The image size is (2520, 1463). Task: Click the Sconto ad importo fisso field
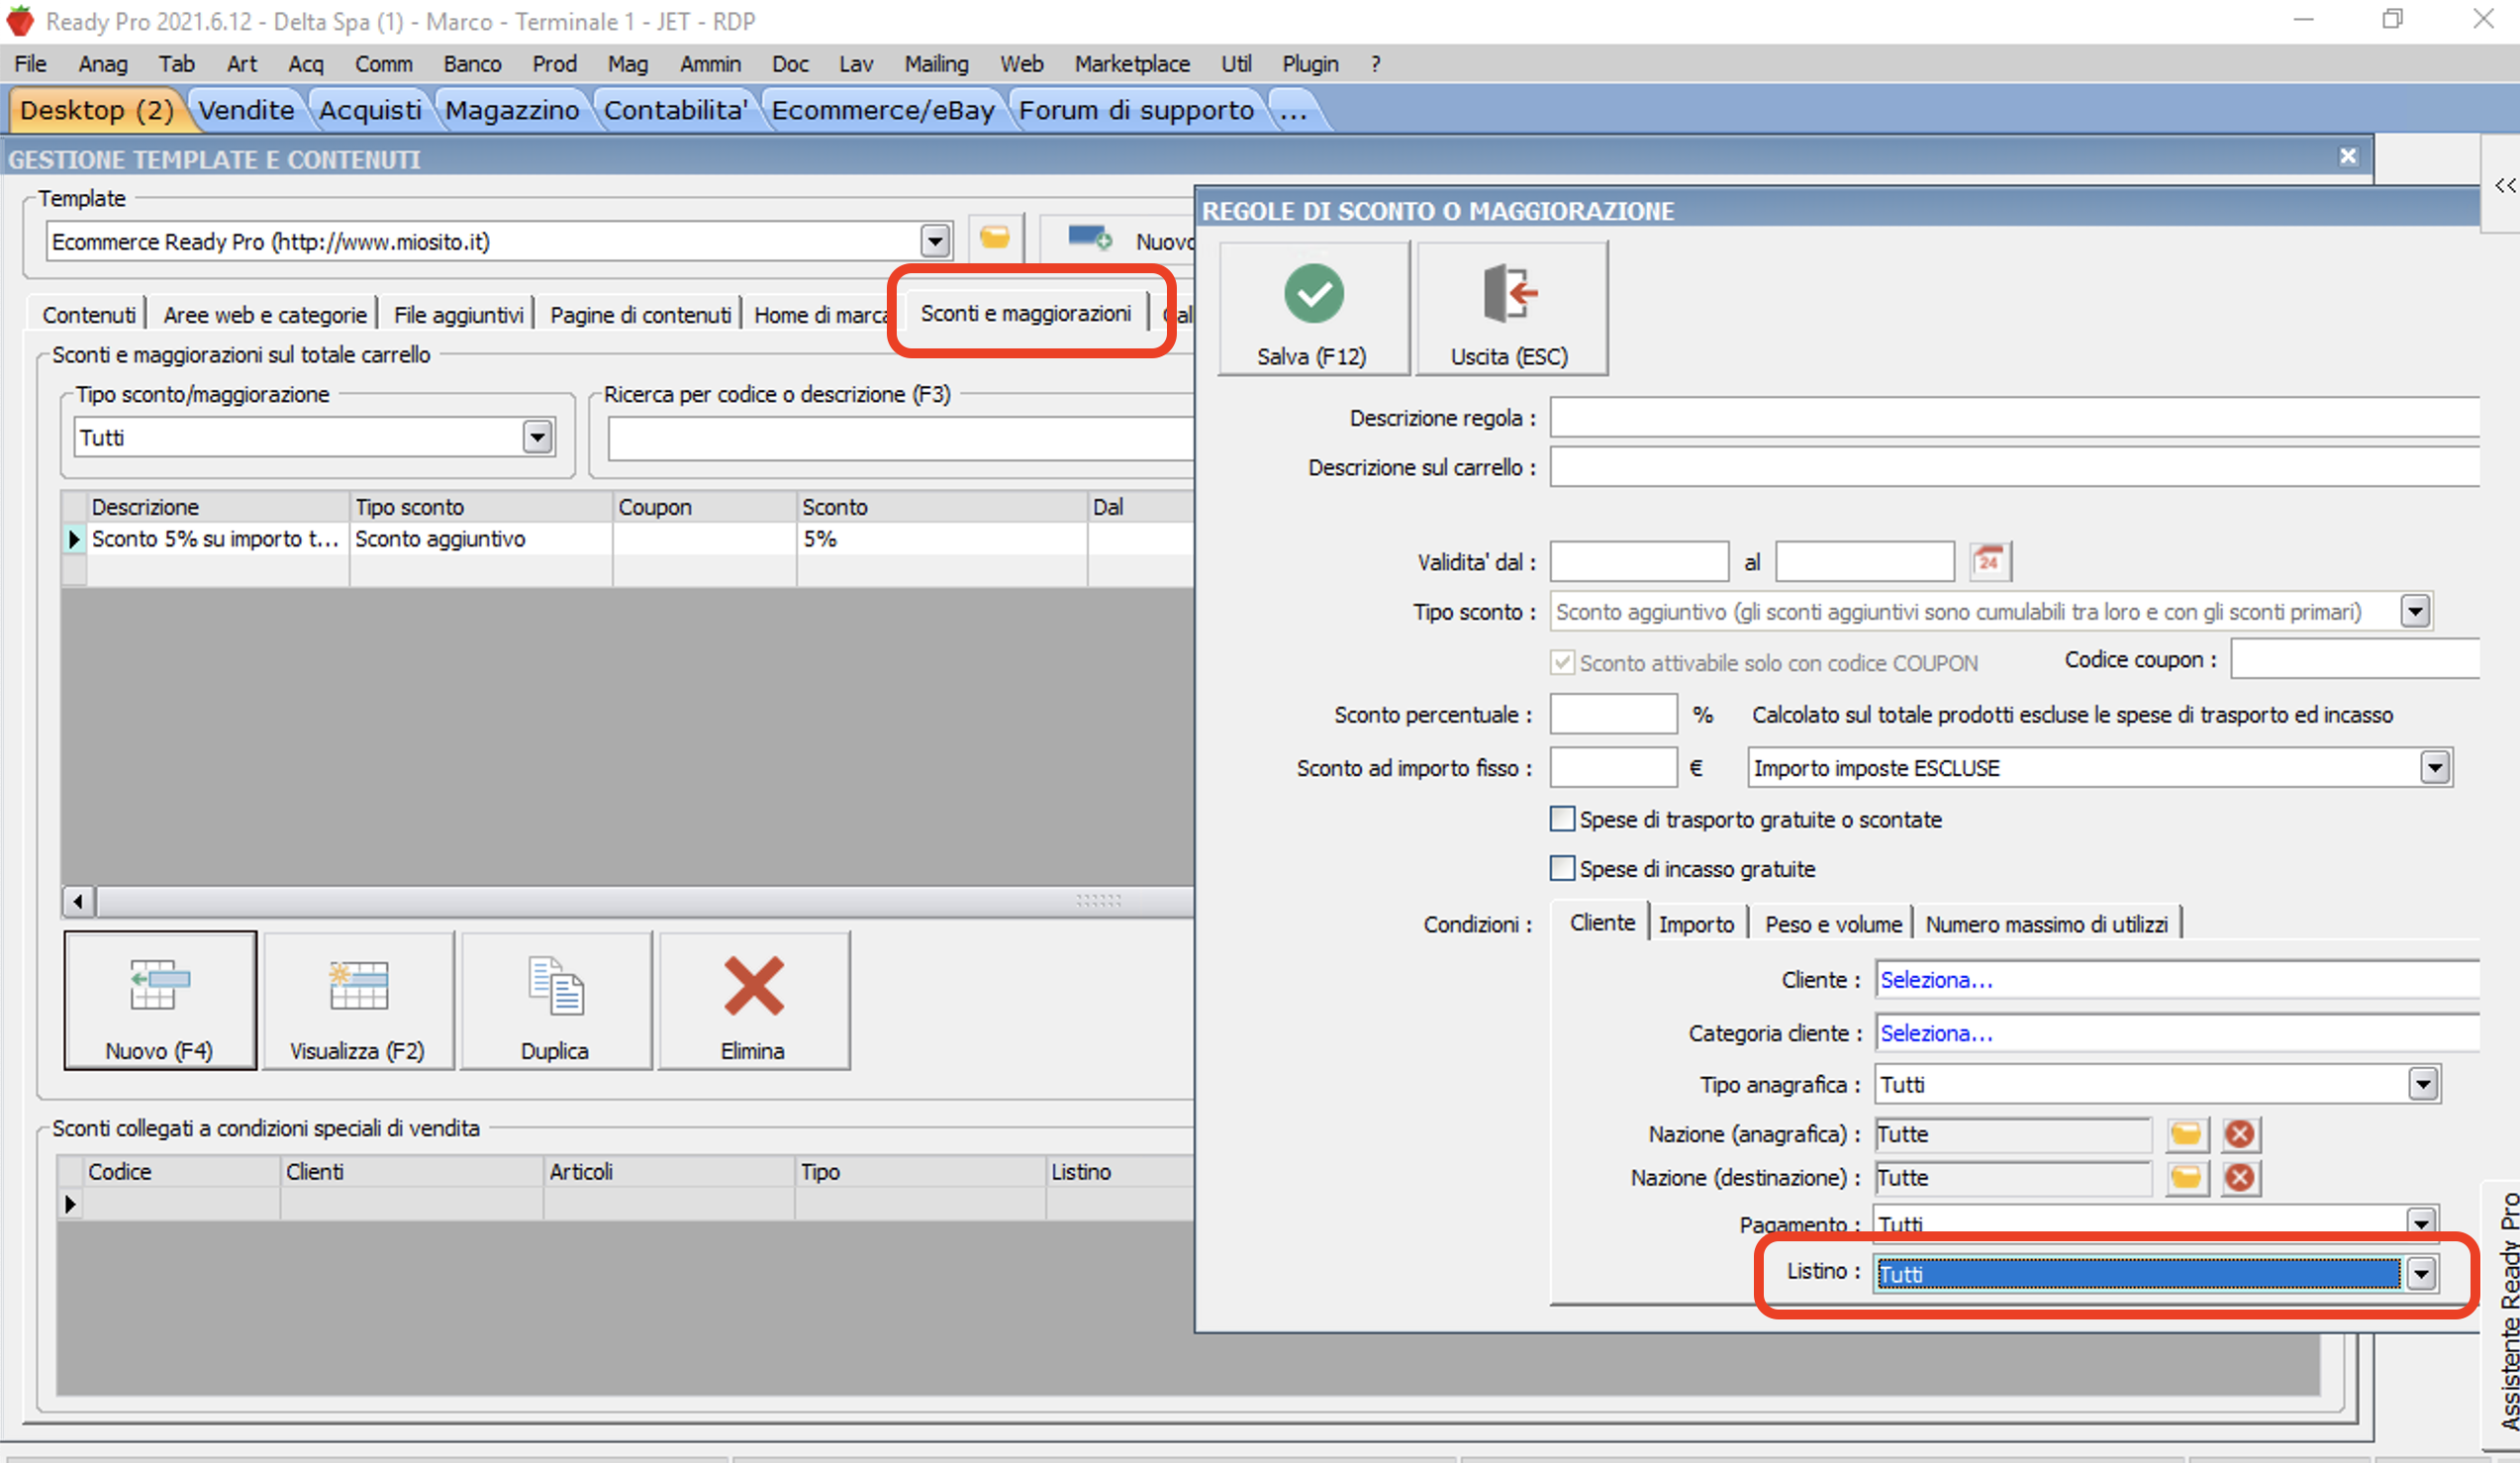pyautogui.click(x=1613, y=768)
